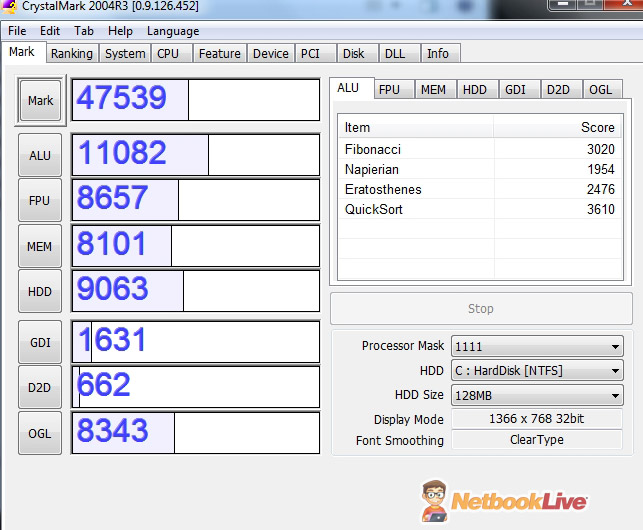Select the QuickSort row
The width and height of the screenshot is (643, 530).
coord(480,209)
